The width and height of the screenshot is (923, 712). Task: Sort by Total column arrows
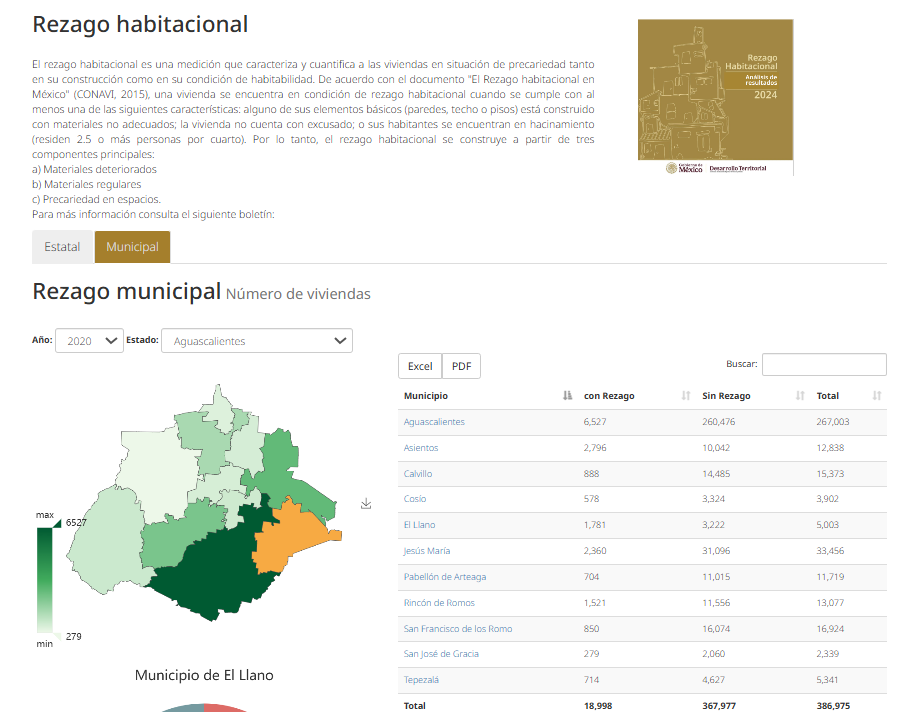click(x=876, y=395)
